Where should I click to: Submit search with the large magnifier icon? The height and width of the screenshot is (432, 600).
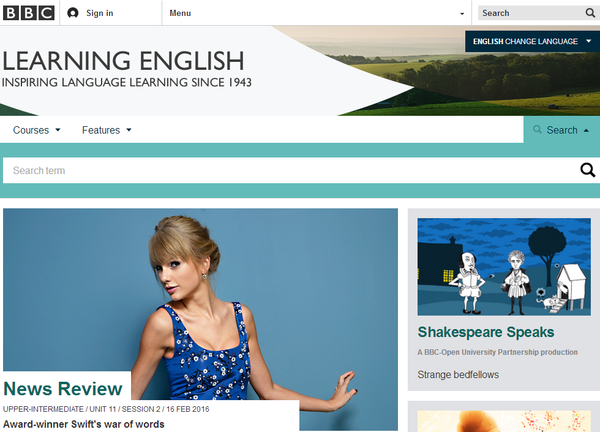point(587,170)
